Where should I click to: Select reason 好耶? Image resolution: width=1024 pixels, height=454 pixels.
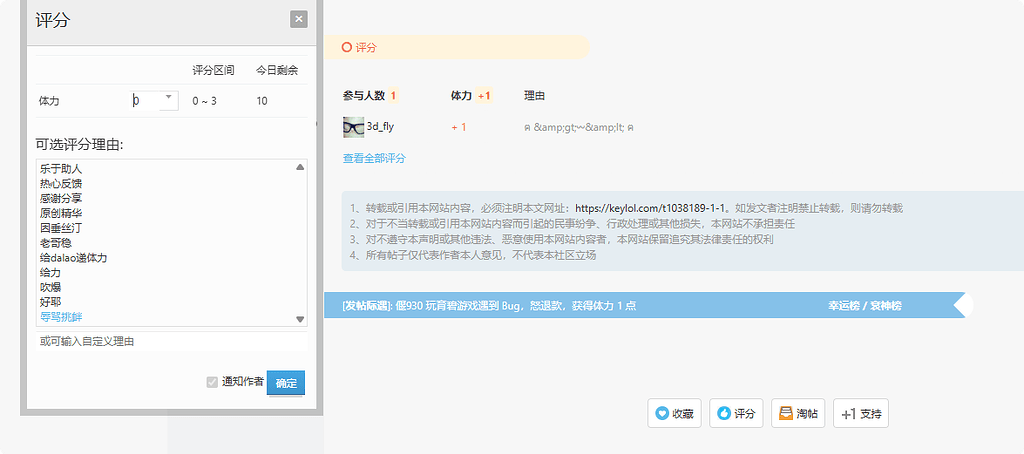pyautogui.click(x=50, y=302)
